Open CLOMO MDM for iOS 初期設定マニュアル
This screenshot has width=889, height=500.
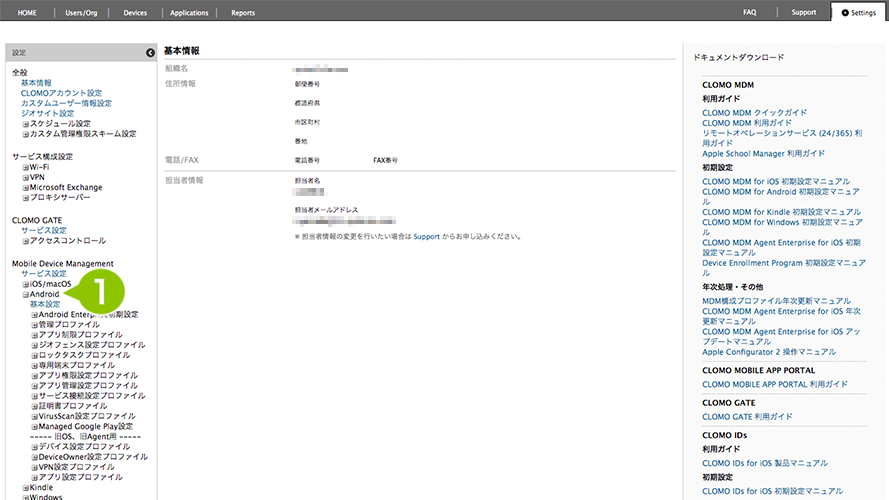(x=776, y=181)
